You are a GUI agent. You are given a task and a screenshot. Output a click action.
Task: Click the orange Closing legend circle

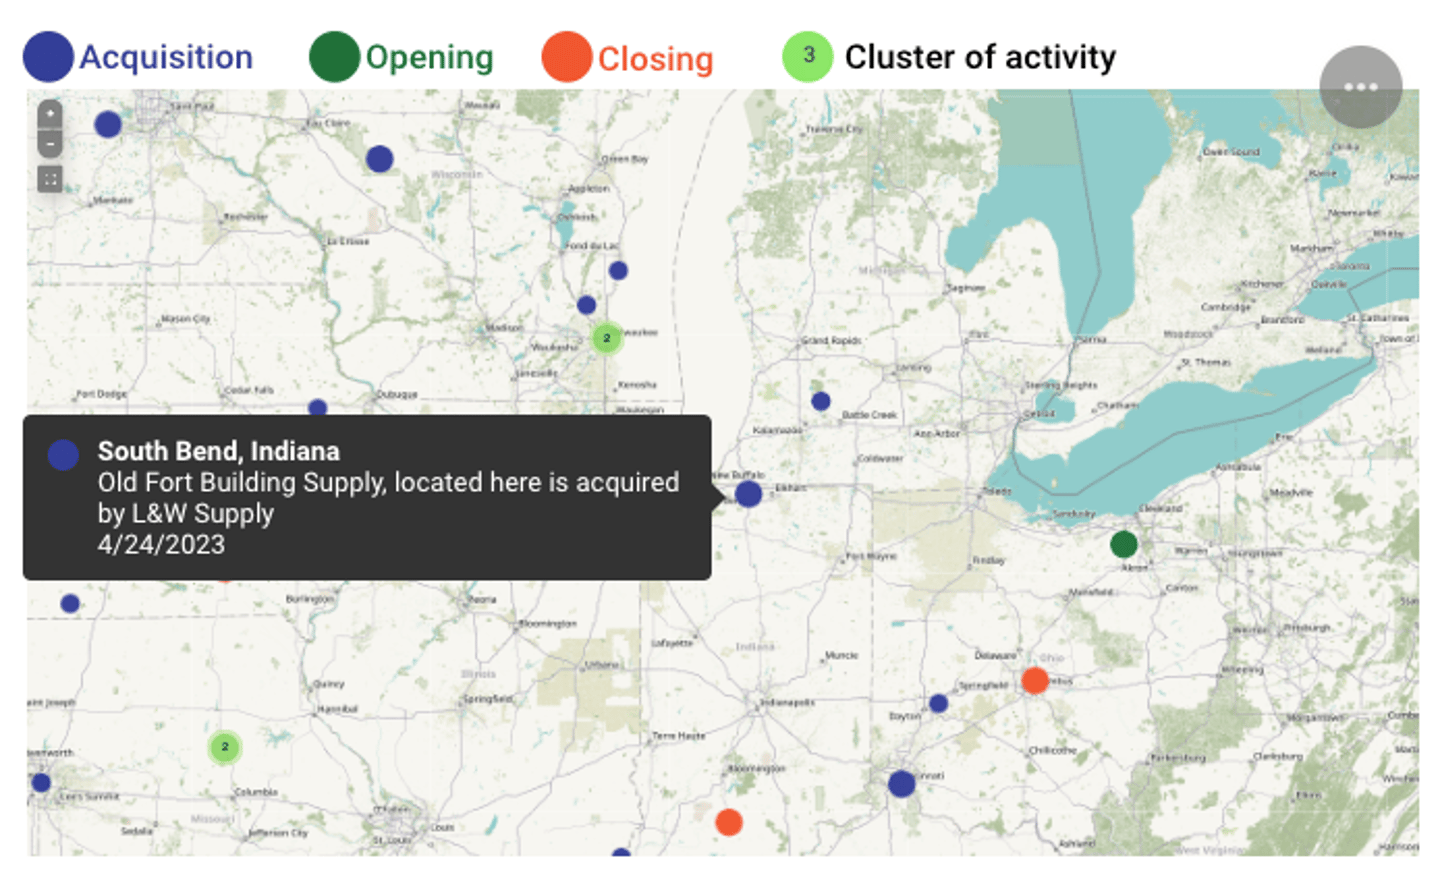point(566,57)
